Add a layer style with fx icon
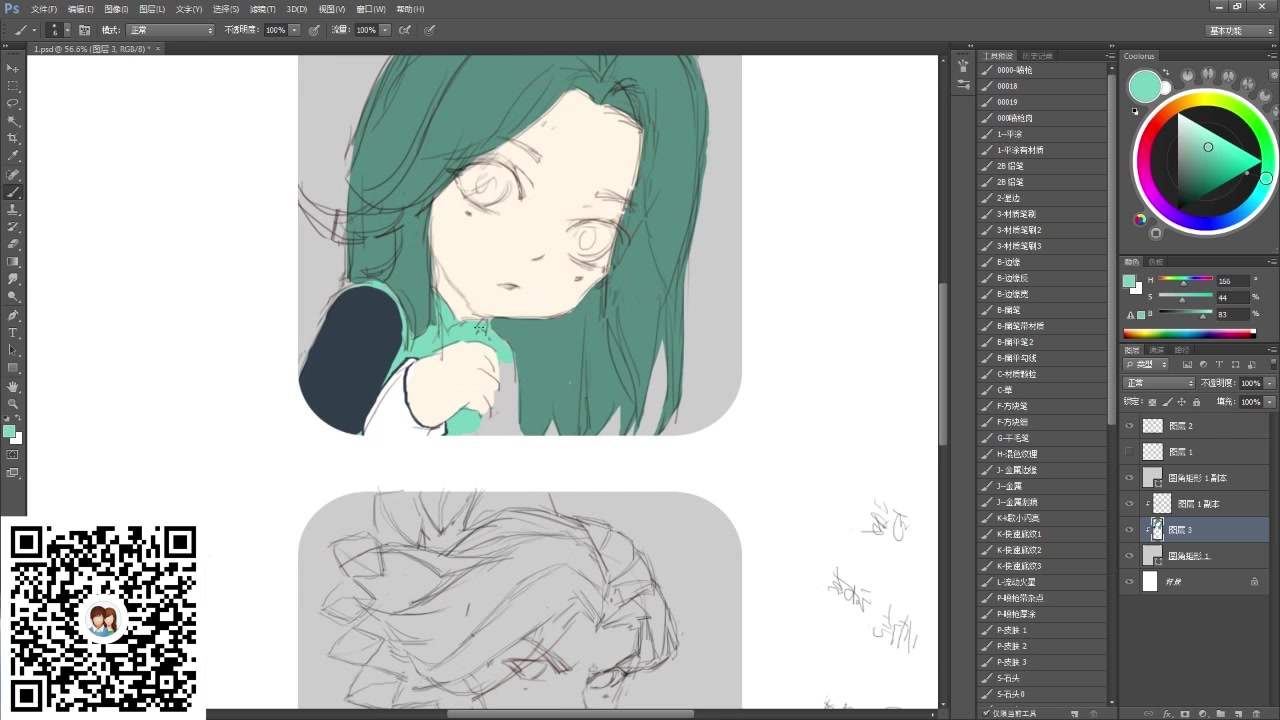 (x=1167, y=714)
